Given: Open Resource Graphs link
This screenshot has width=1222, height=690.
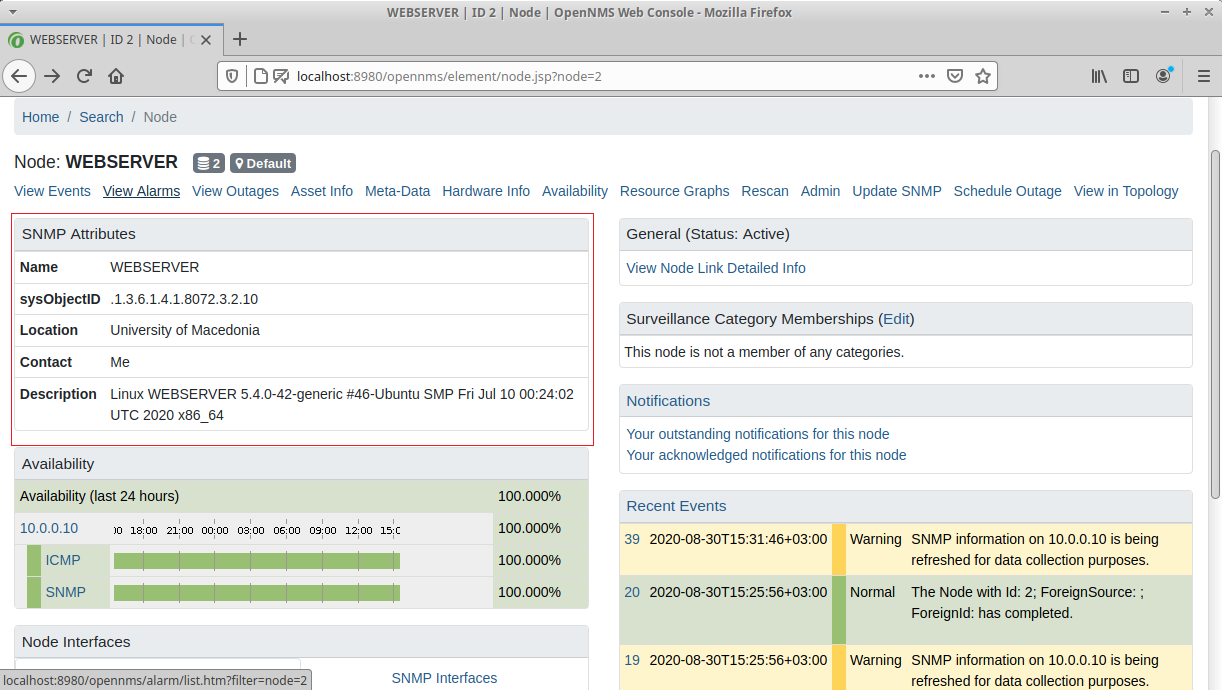Looking at the screenshot, I should (675, 191).
